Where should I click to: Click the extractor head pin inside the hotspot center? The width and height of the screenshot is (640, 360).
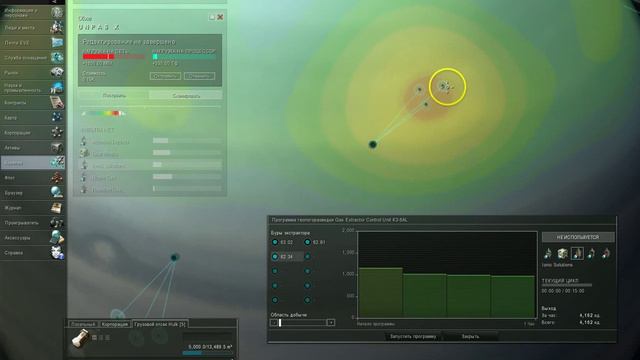pos(419,89)
